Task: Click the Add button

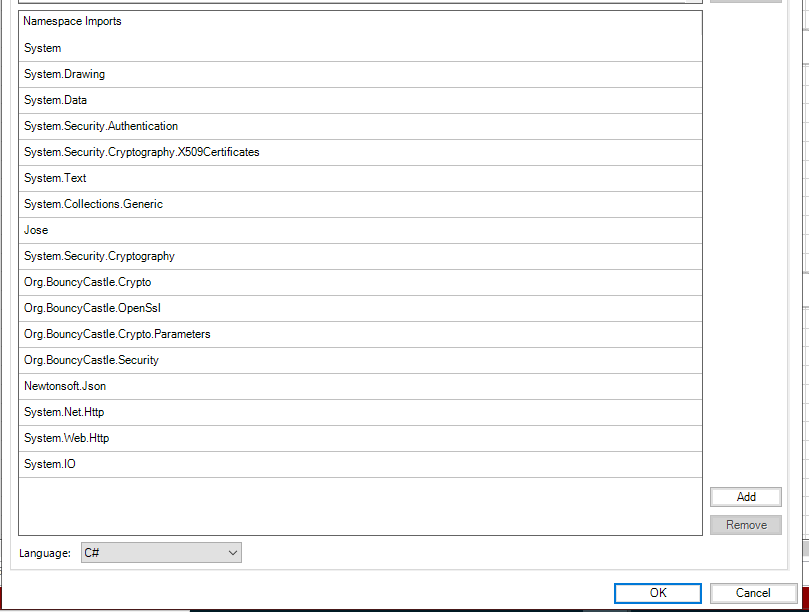Action: tap(745, 497)
